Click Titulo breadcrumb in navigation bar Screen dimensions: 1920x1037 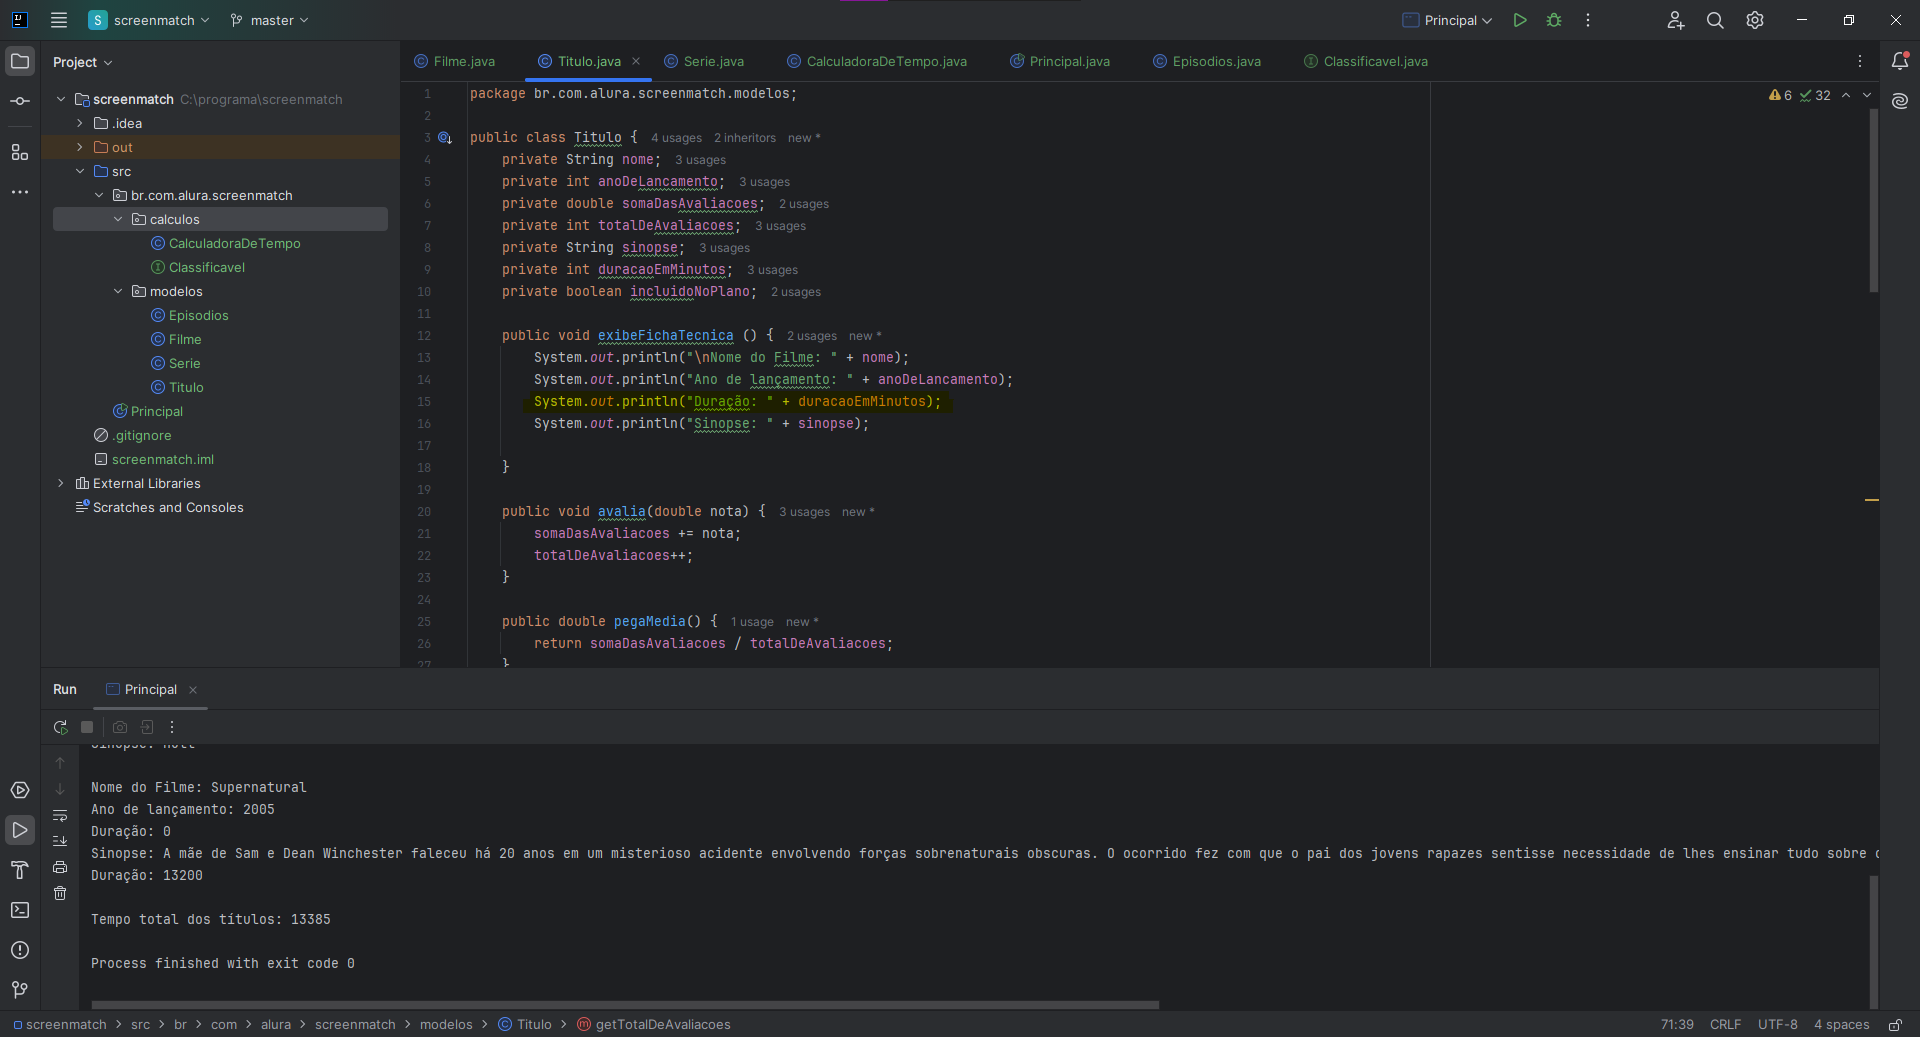click(525, 1025)
